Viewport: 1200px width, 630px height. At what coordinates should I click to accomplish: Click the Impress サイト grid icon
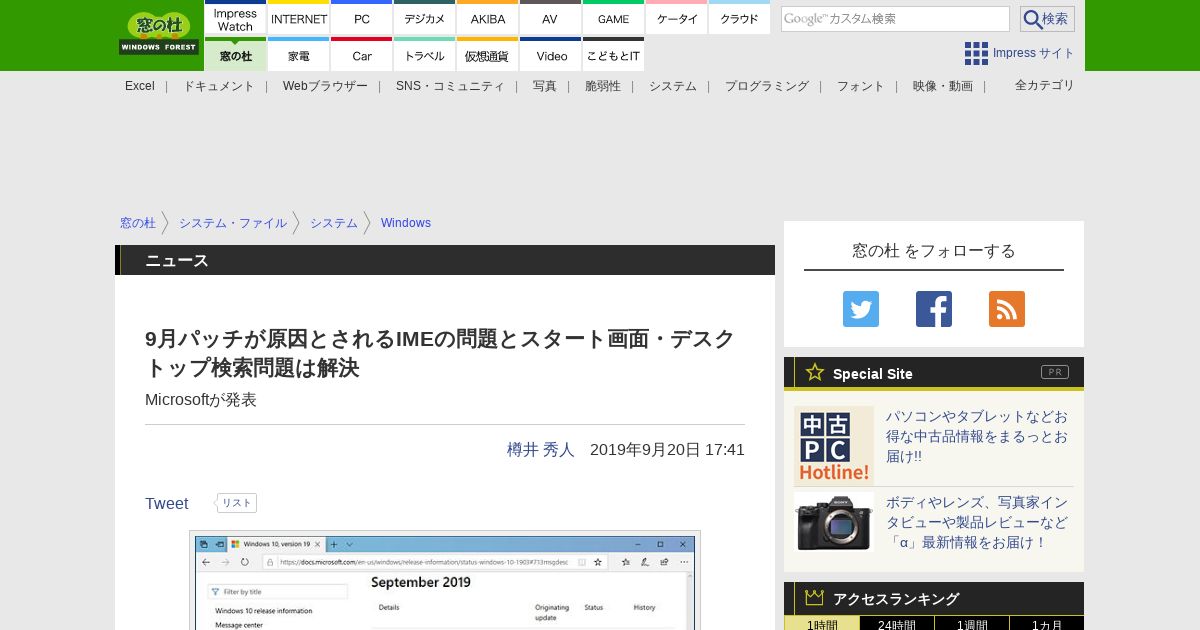[x=976, y=53]
